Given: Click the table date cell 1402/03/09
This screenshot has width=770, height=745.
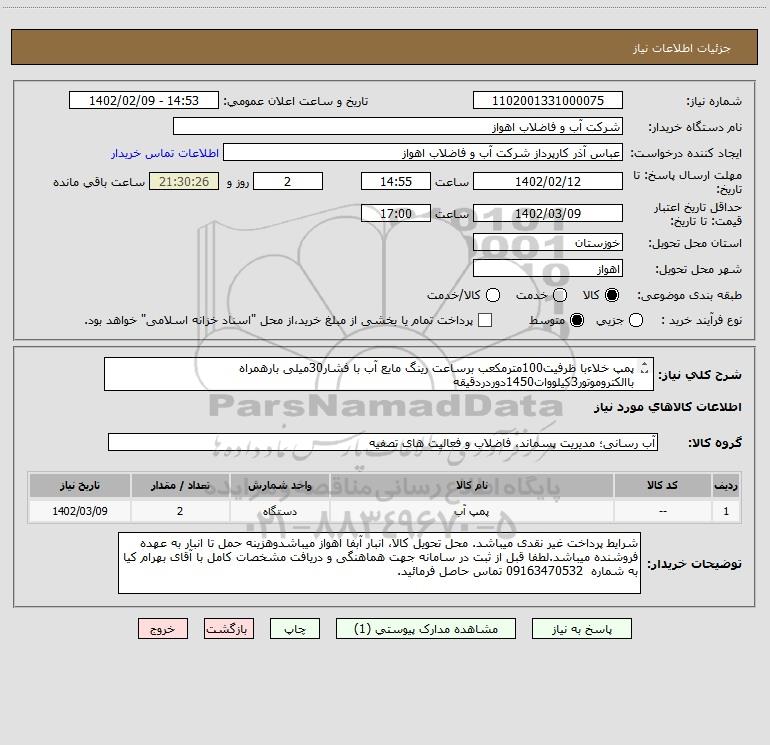Looking at the screenshot, I should 80,511.
